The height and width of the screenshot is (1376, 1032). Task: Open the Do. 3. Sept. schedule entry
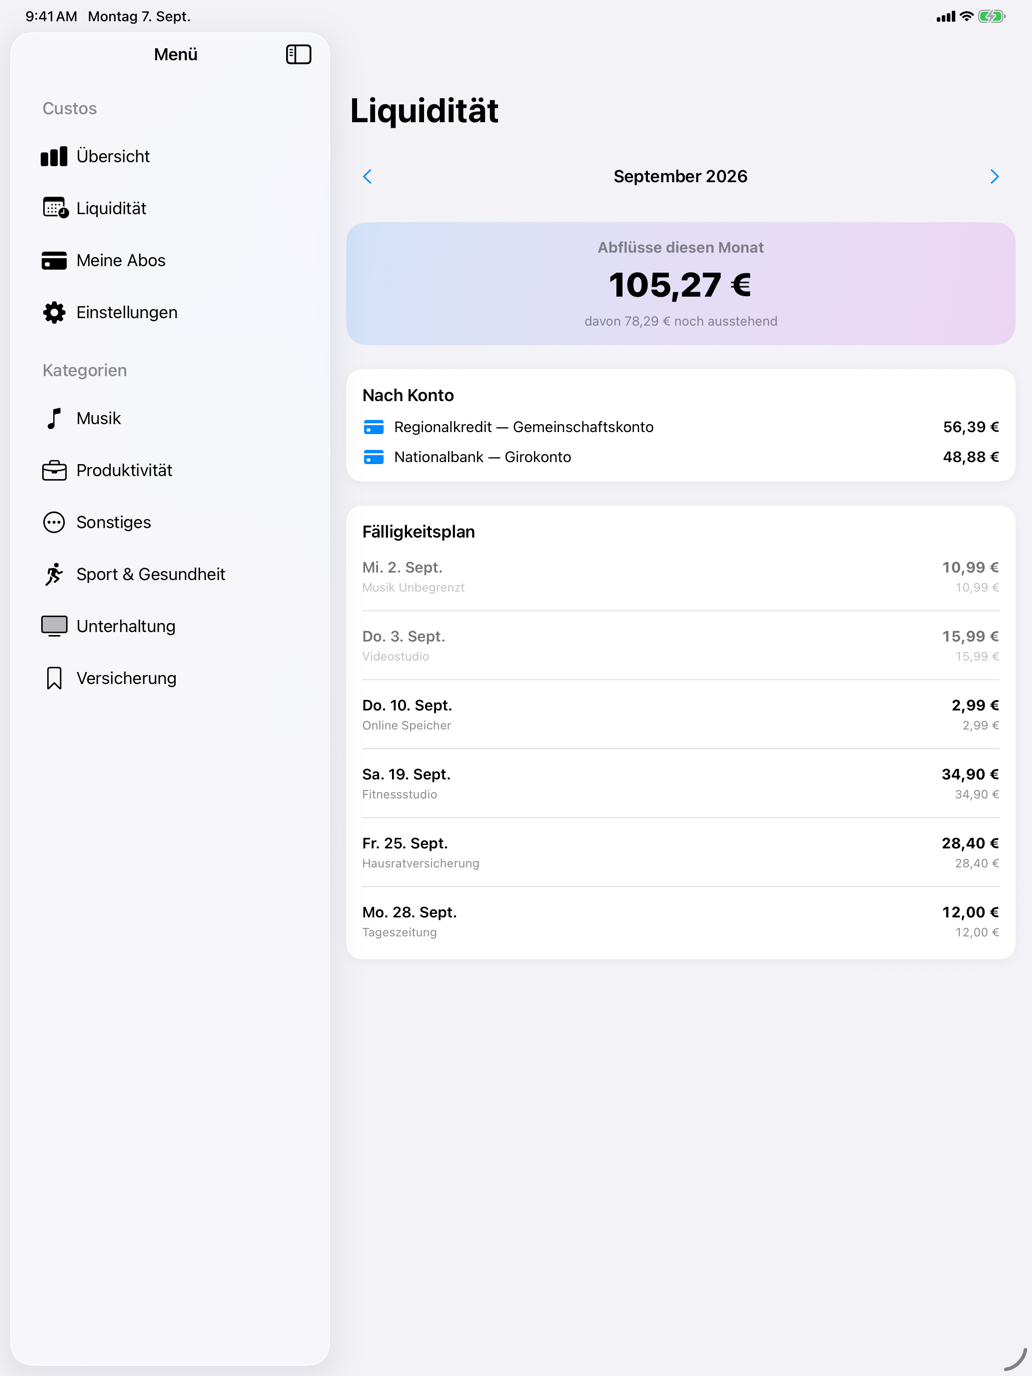pos(681,646)
